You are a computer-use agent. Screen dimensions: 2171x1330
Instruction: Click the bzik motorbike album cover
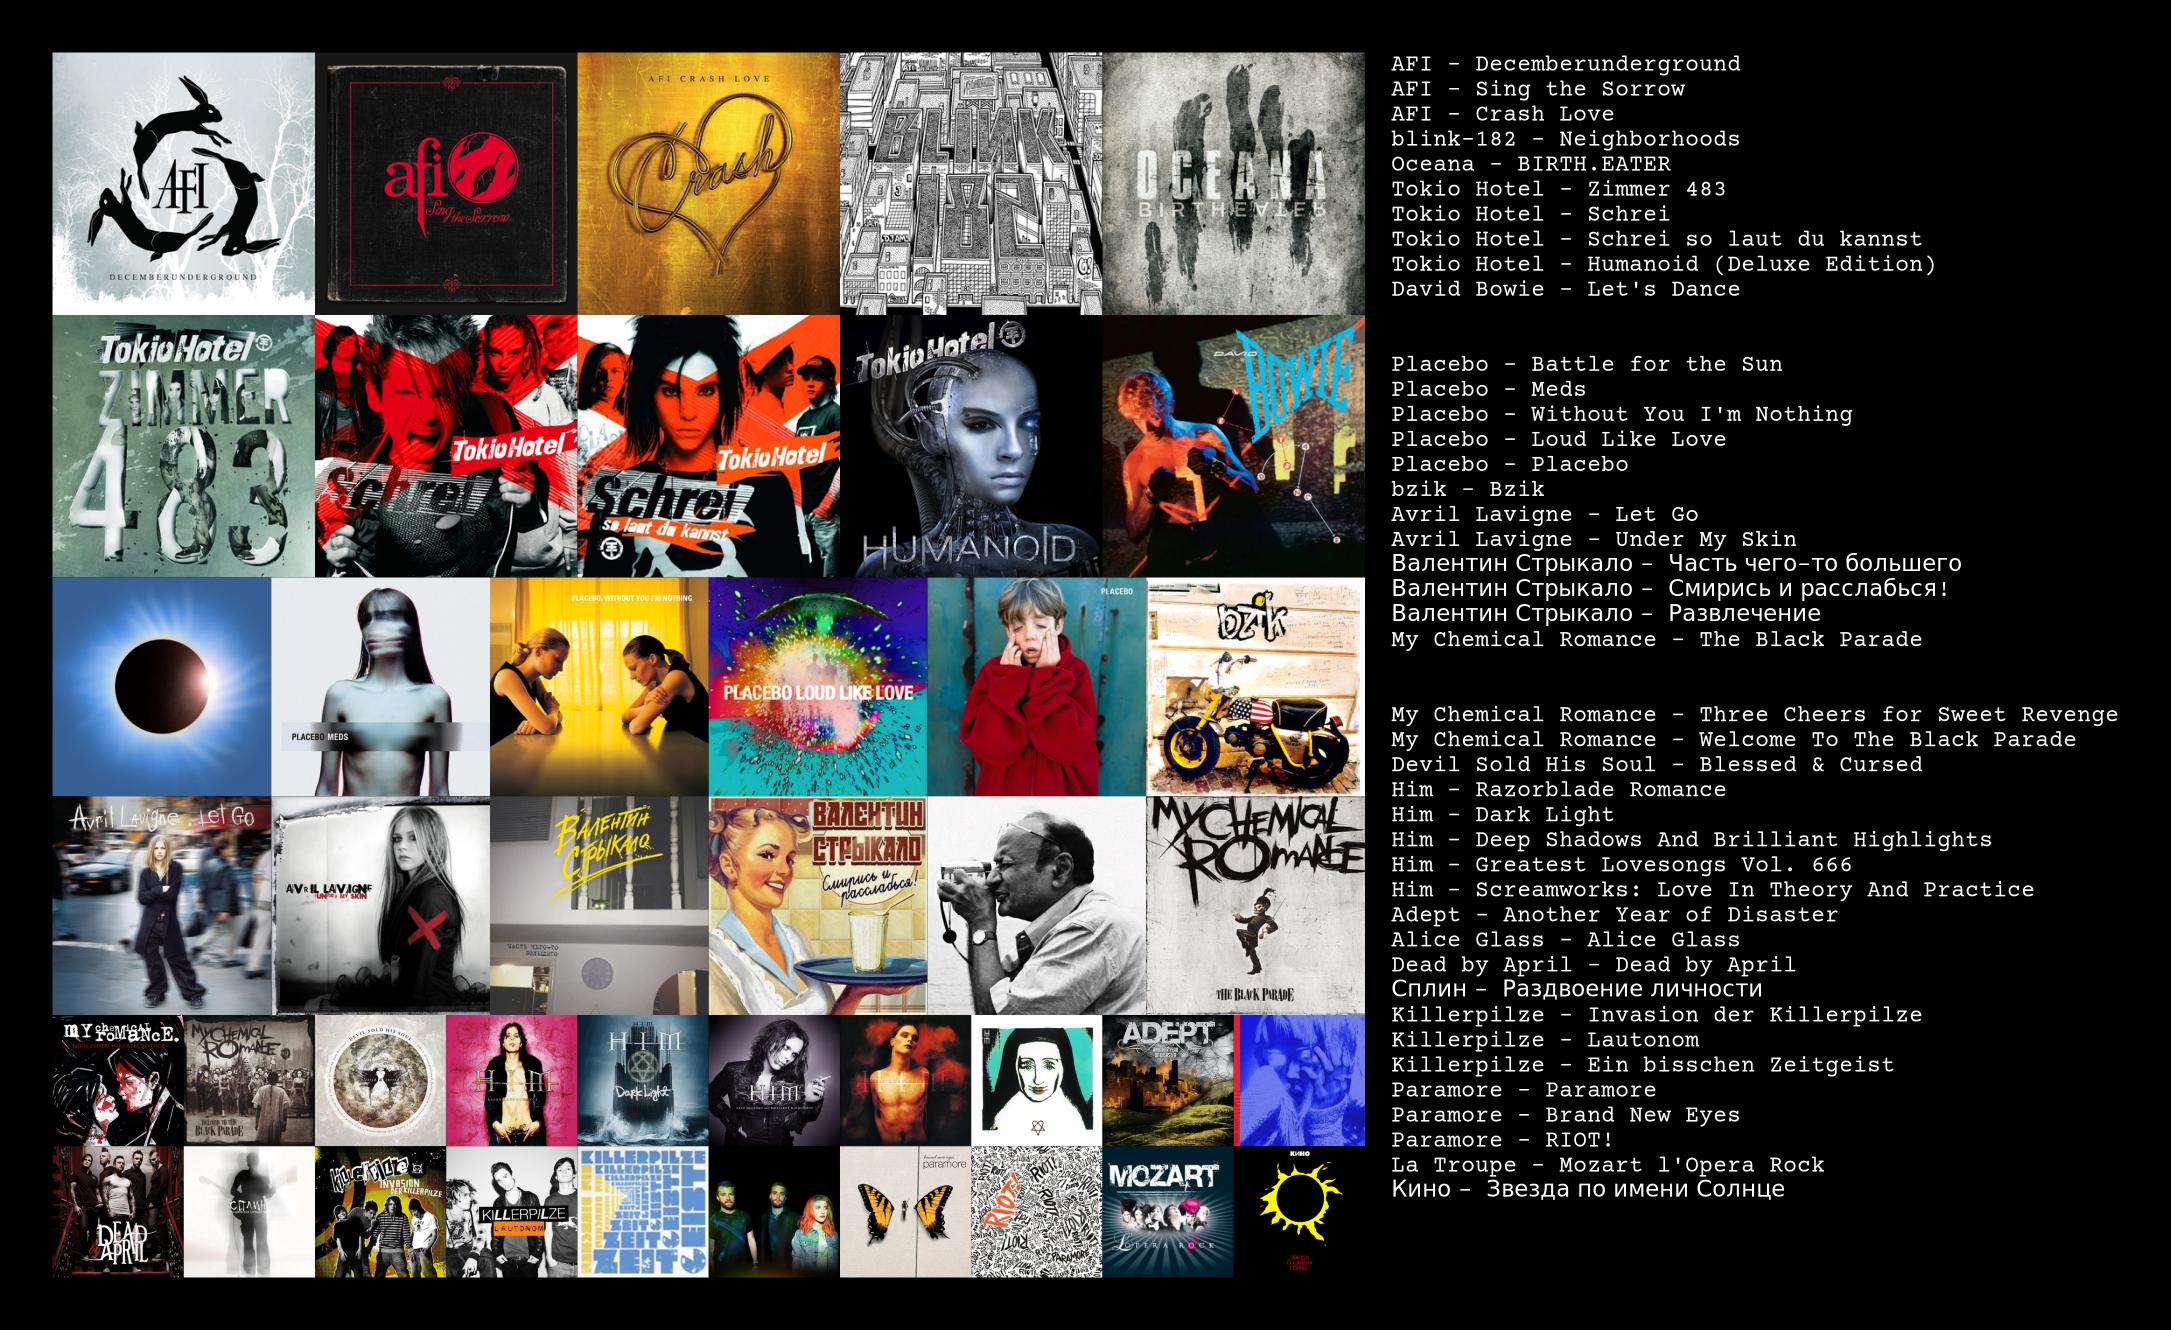tap(1256, 686)
